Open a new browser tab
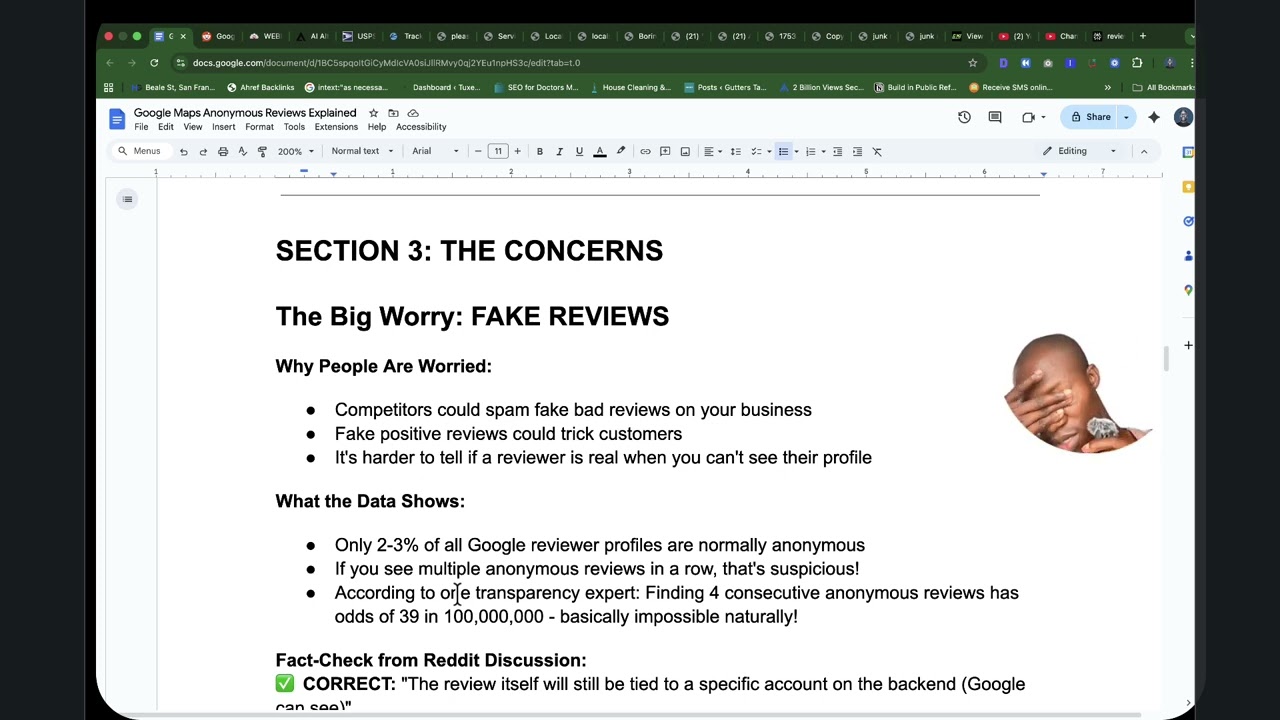The height and width of the screenshot is (720, 1280). click(x=1142, y=36)
